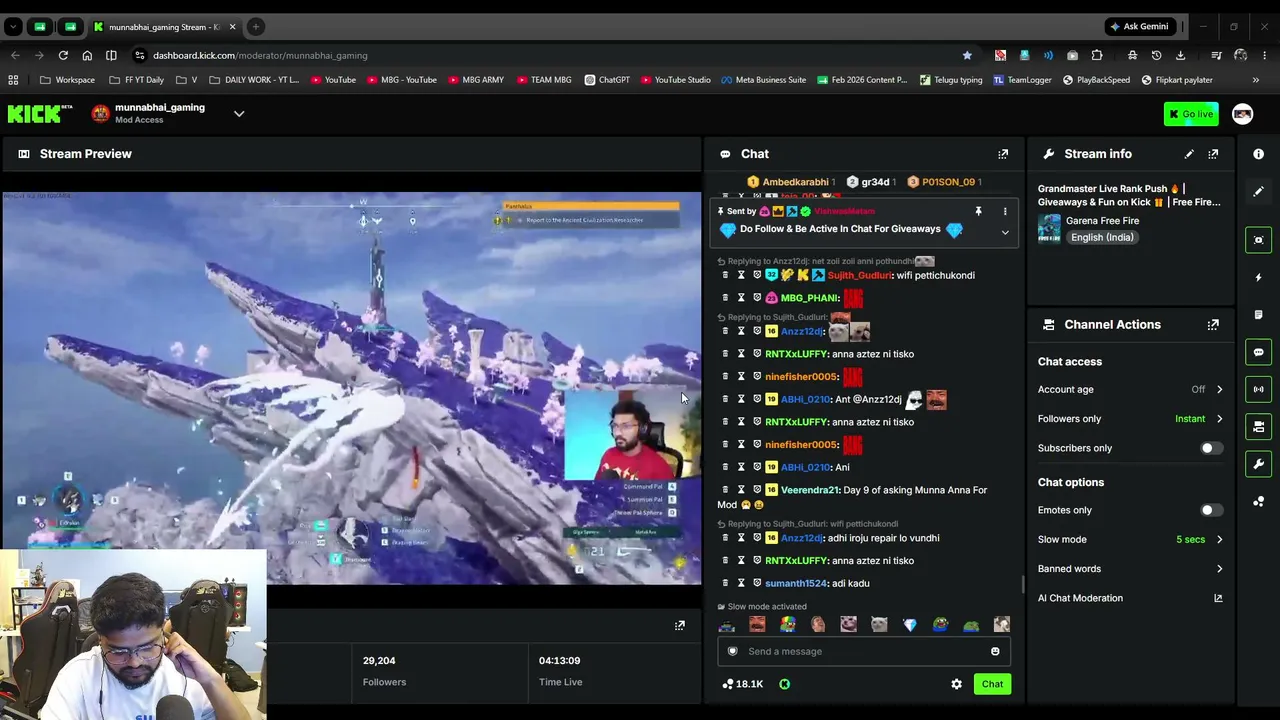Open Veerendra21's user profile
This screenshot has height=720, width=1280.
(x=809, y=490)
